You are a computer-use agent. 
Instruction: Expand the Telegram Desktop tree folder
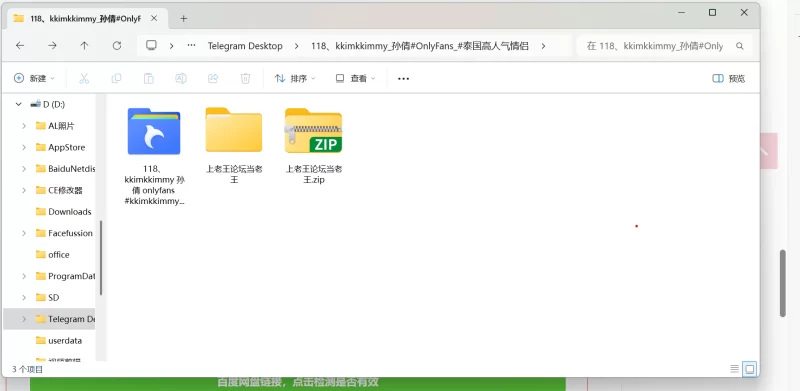coord(24,319)
